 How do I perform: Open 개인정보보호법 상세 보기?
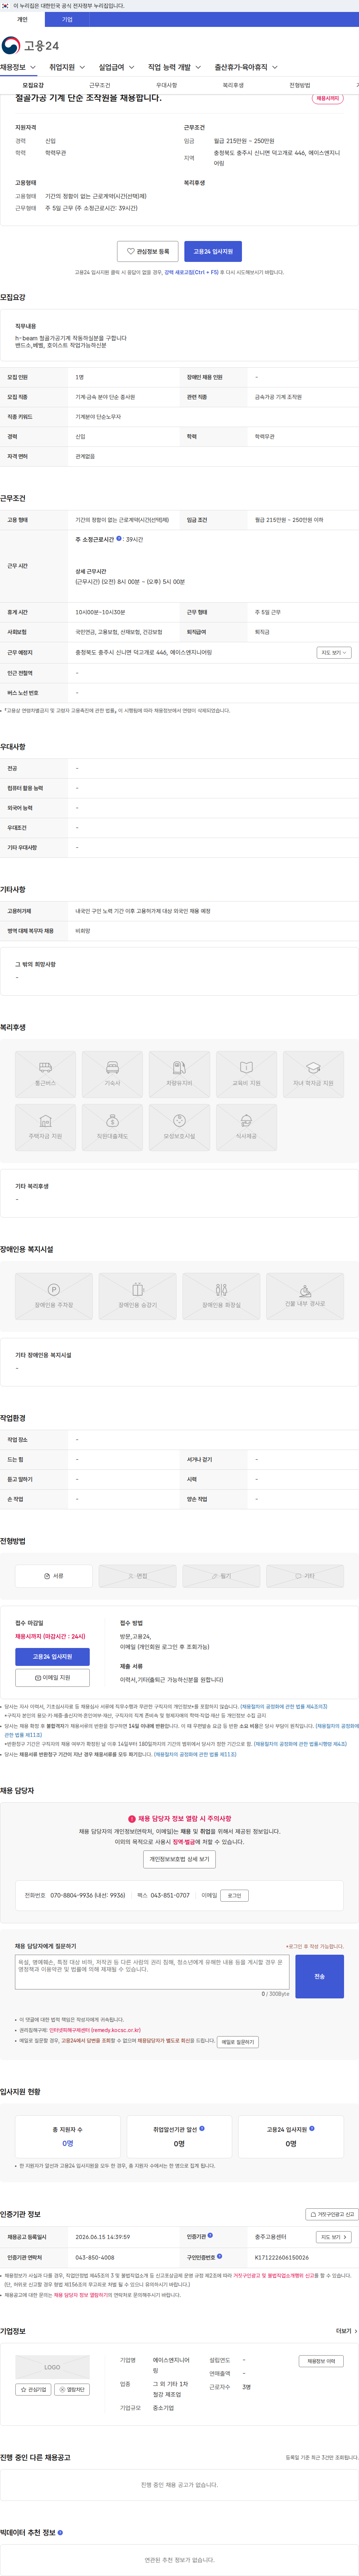point(179,1859)
